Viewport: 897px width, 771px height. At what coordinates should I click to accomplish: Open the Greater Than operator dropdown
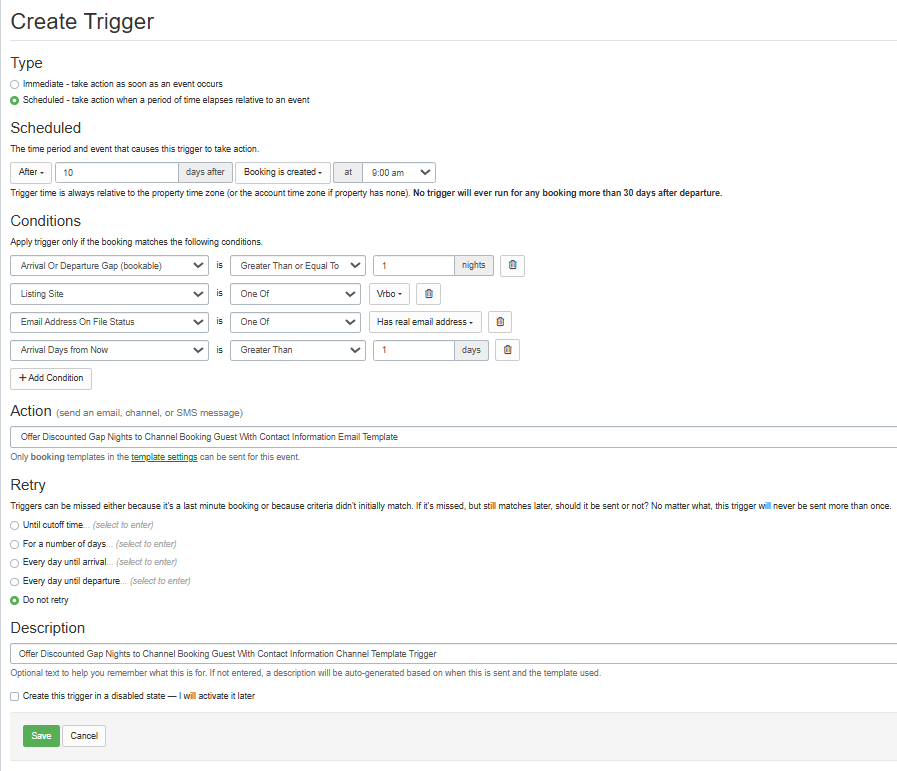(297, 350)
